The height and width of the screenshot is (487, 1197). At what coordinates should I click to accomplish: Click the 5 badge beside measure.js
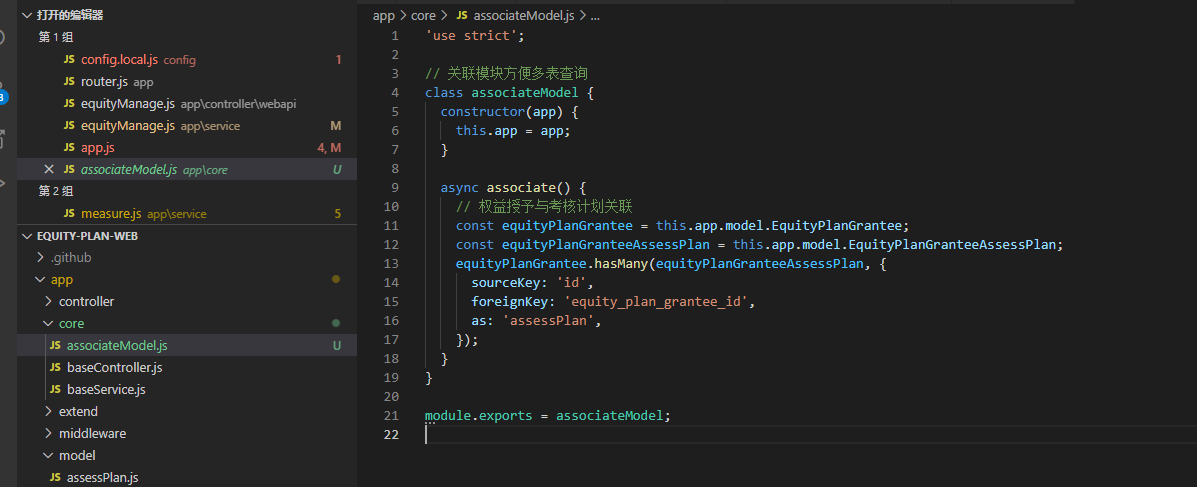(x=337, y=214)
